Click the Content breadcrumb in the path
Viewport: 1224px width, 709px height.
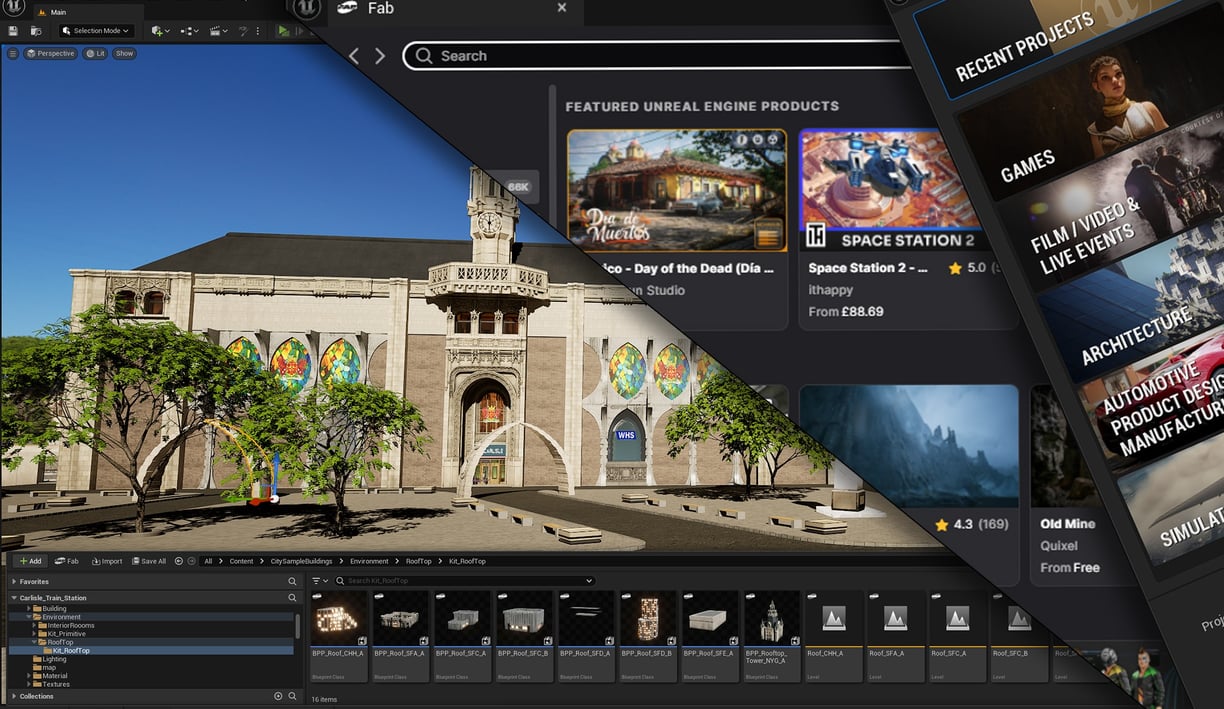pyautogui.click(x=242, y=561)
